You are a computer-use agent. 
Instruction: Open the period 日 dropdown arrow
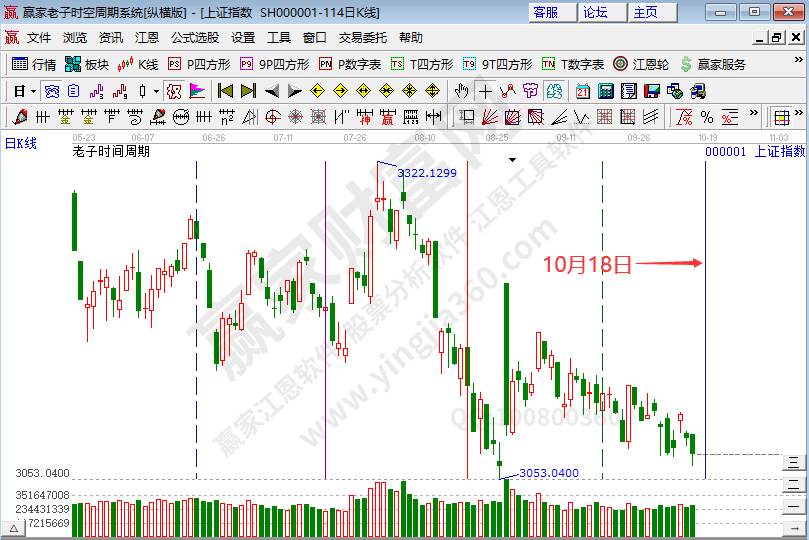click(x=33, y=91)
